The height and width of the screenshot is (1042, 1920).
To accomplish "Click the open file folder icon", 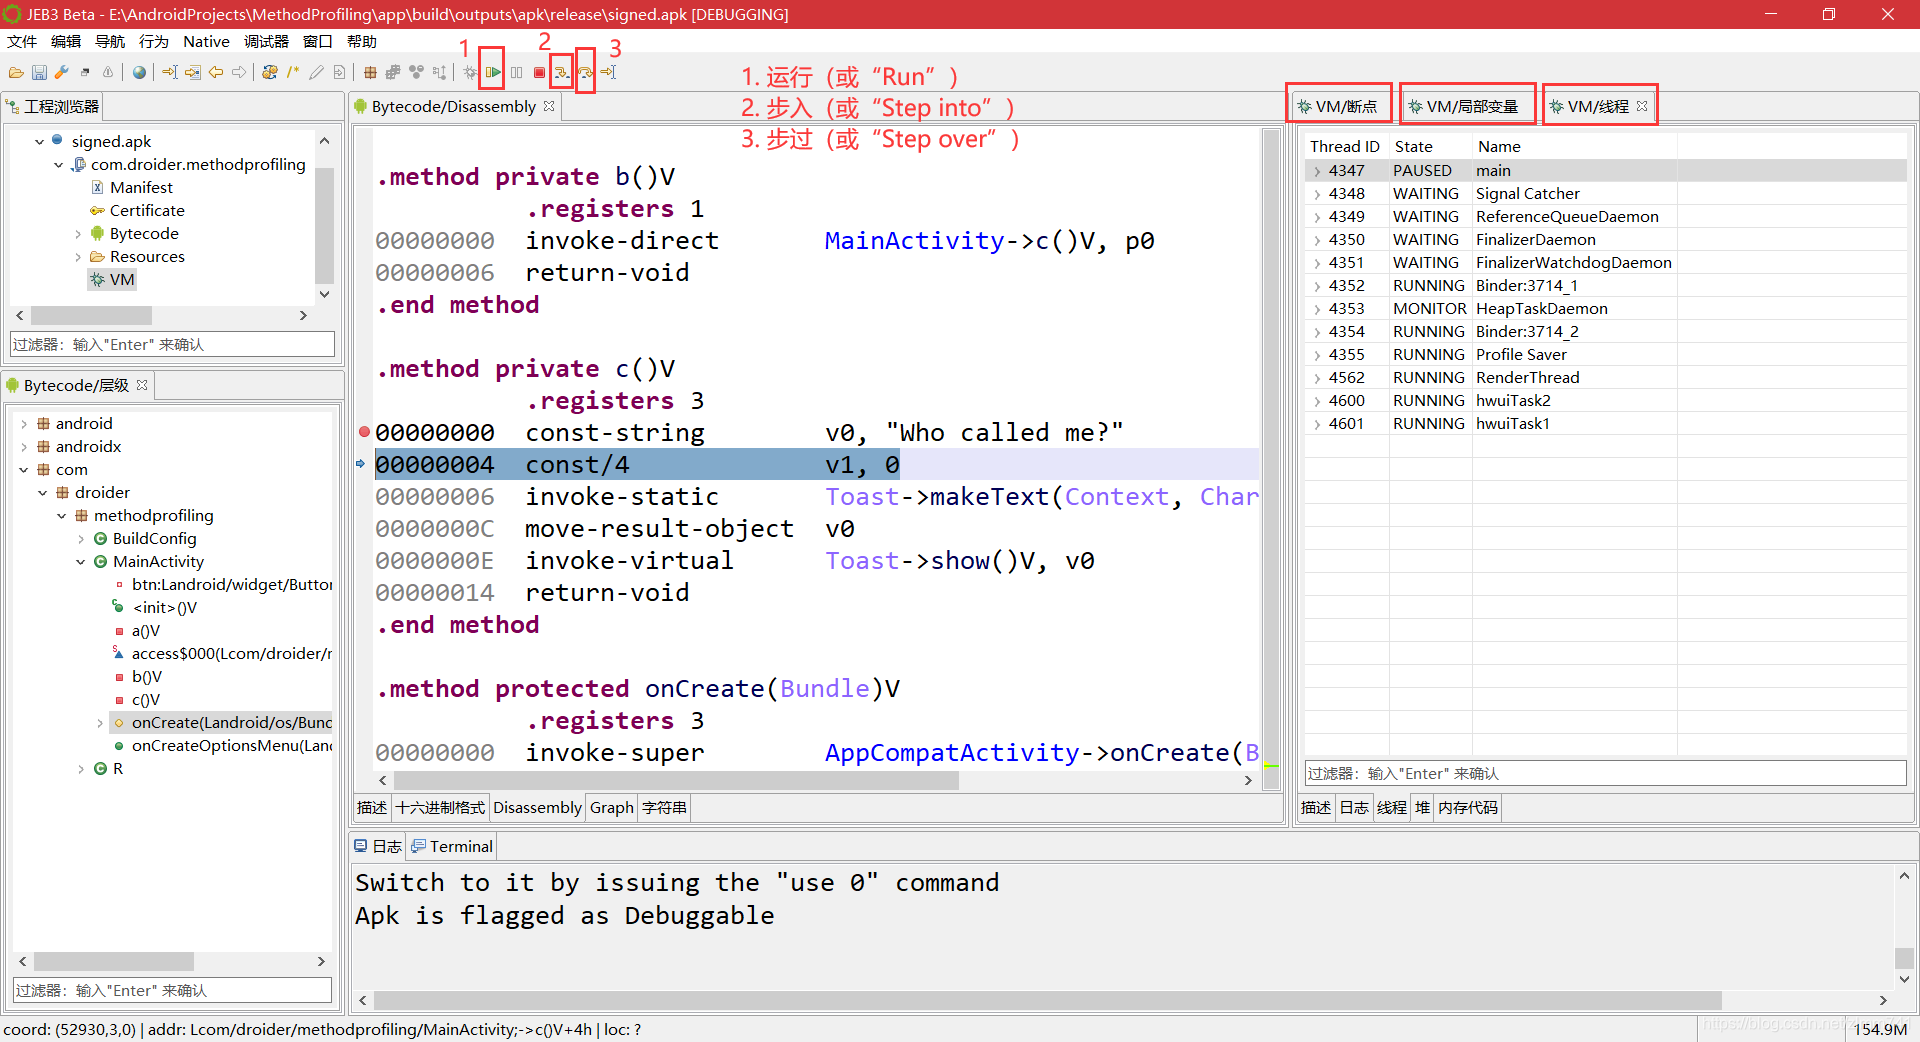I will [x=16, y=72].
